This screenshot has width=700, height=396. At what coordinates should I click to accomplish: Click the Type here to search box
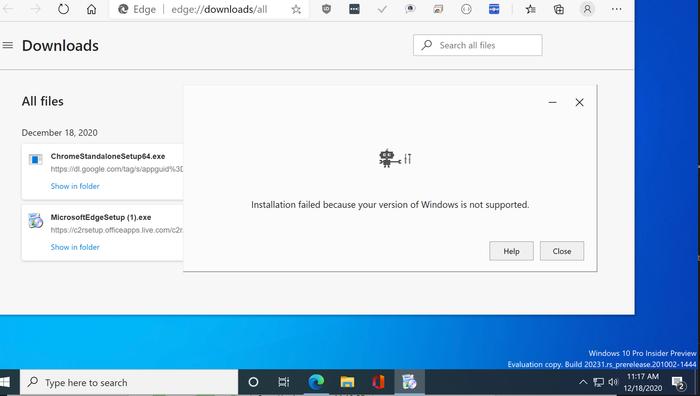tap(129, 382)
